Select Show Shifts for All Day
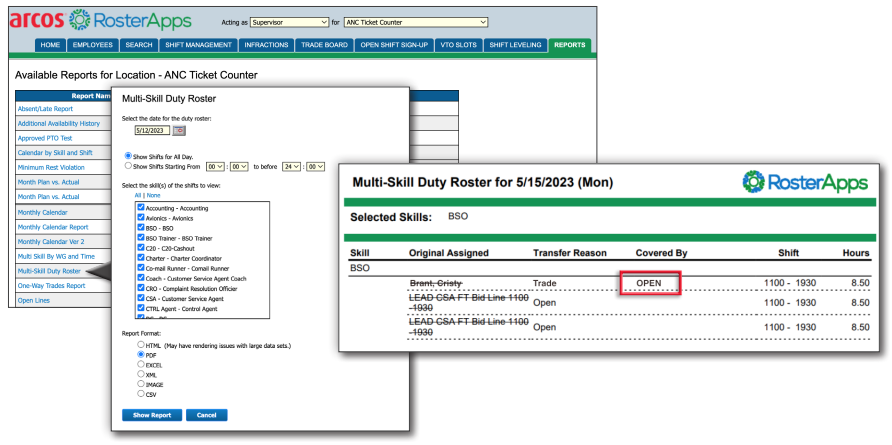Screen dimensions: 892x445 [x=127, y=155]
